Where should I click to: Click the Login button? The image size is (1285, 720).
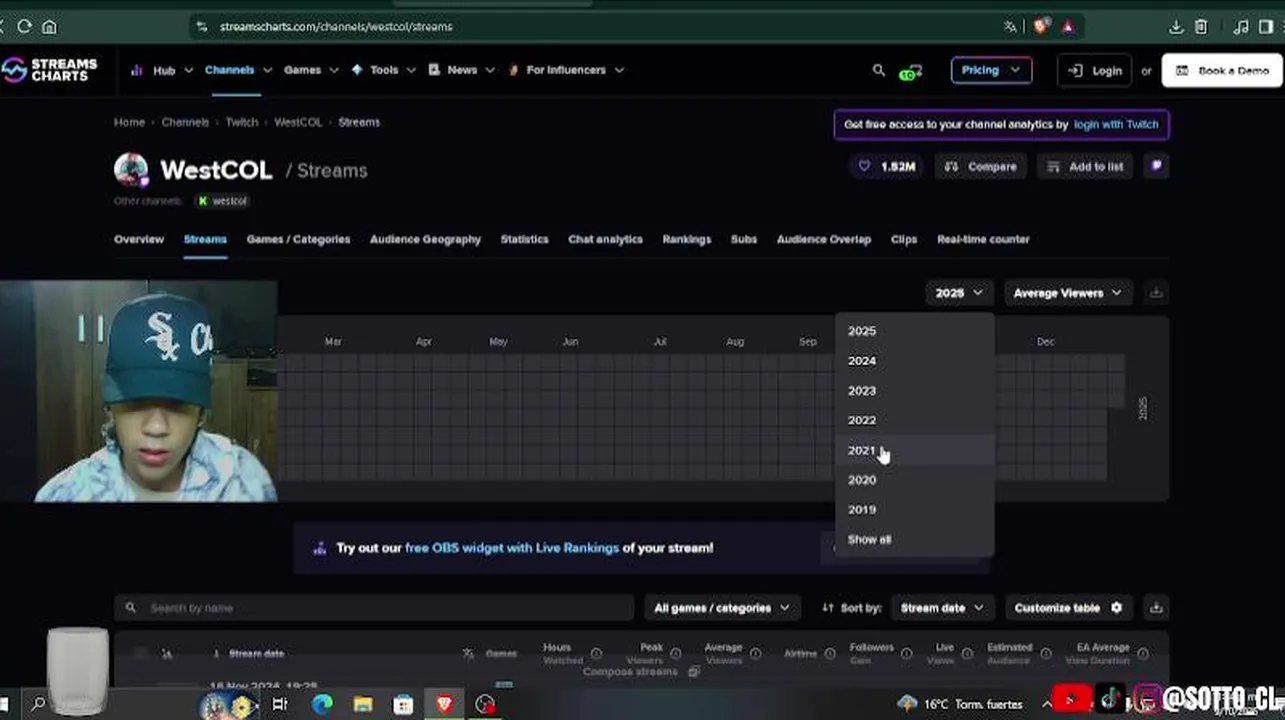[1094, 70]
